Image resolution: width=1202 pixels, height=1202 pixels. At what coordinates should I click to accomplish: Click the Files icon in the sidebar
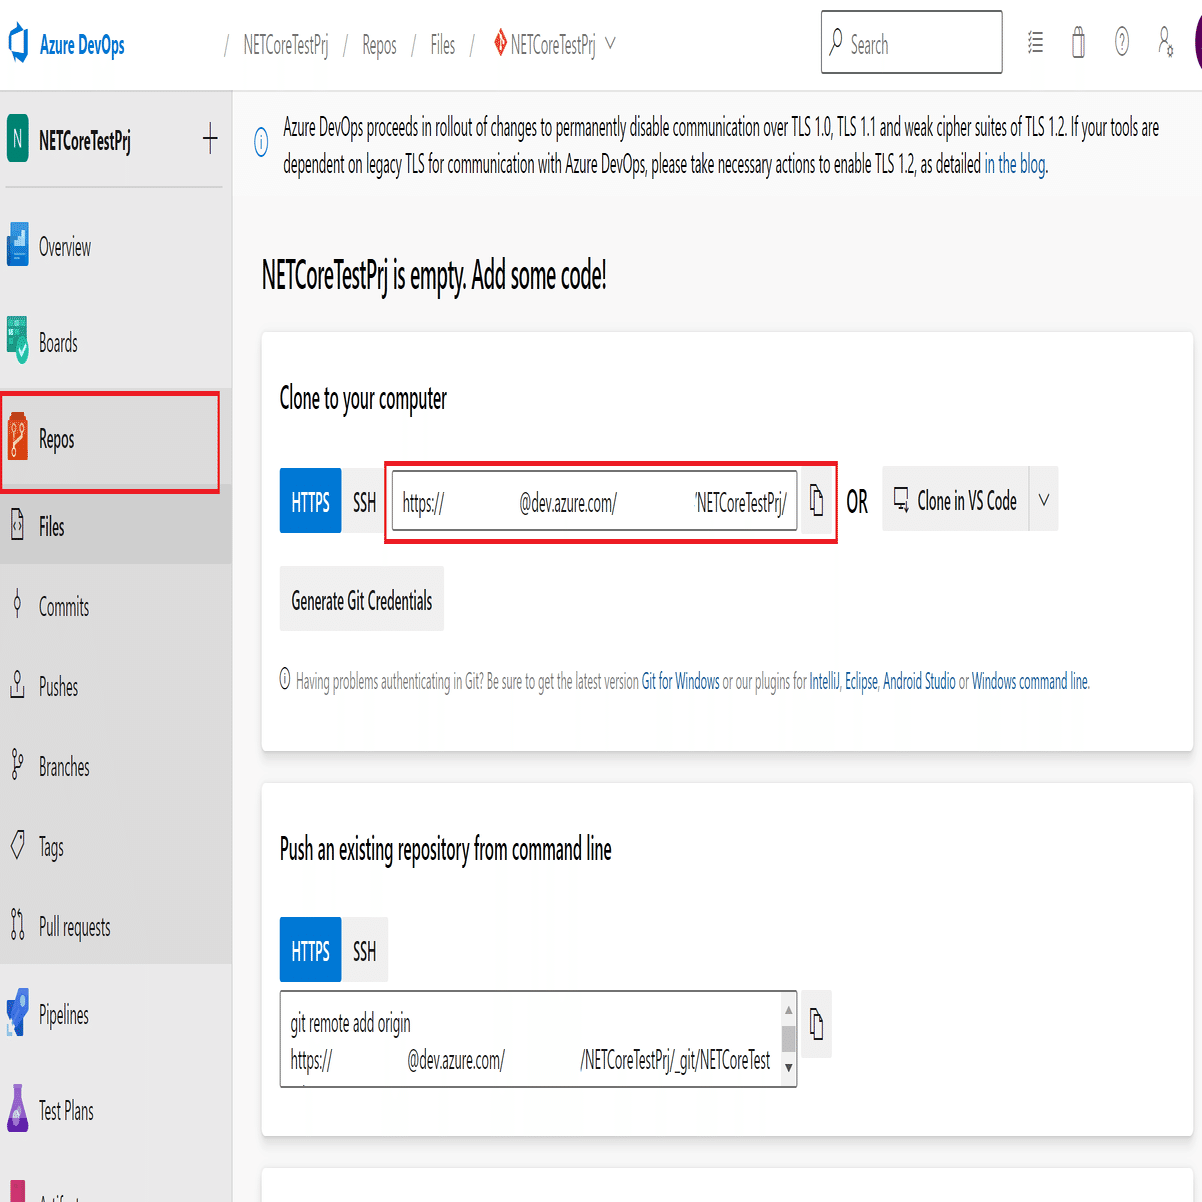pos(17,525)
